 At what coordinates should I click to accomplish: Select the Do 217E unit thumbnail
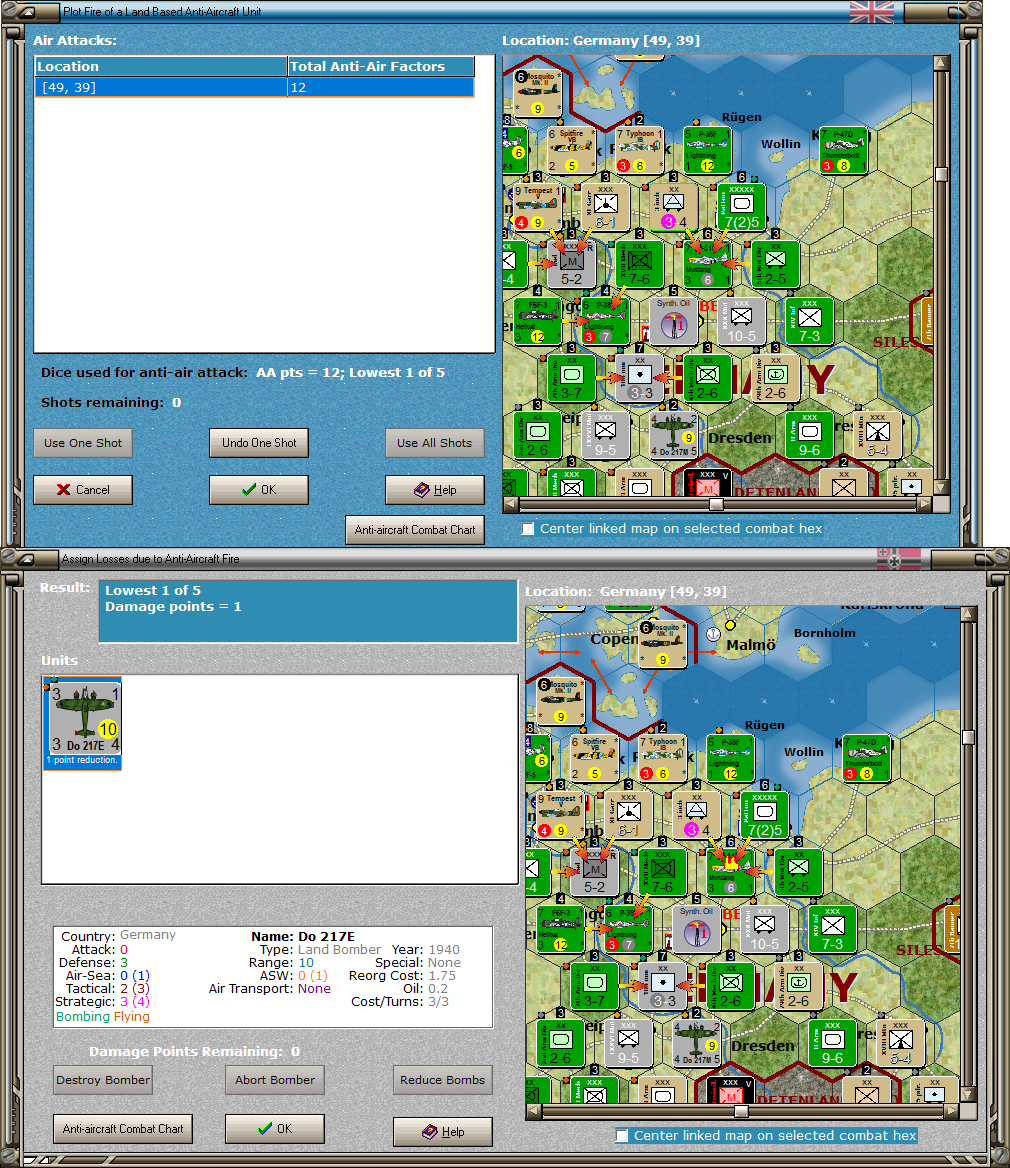(x=83, y=723)
